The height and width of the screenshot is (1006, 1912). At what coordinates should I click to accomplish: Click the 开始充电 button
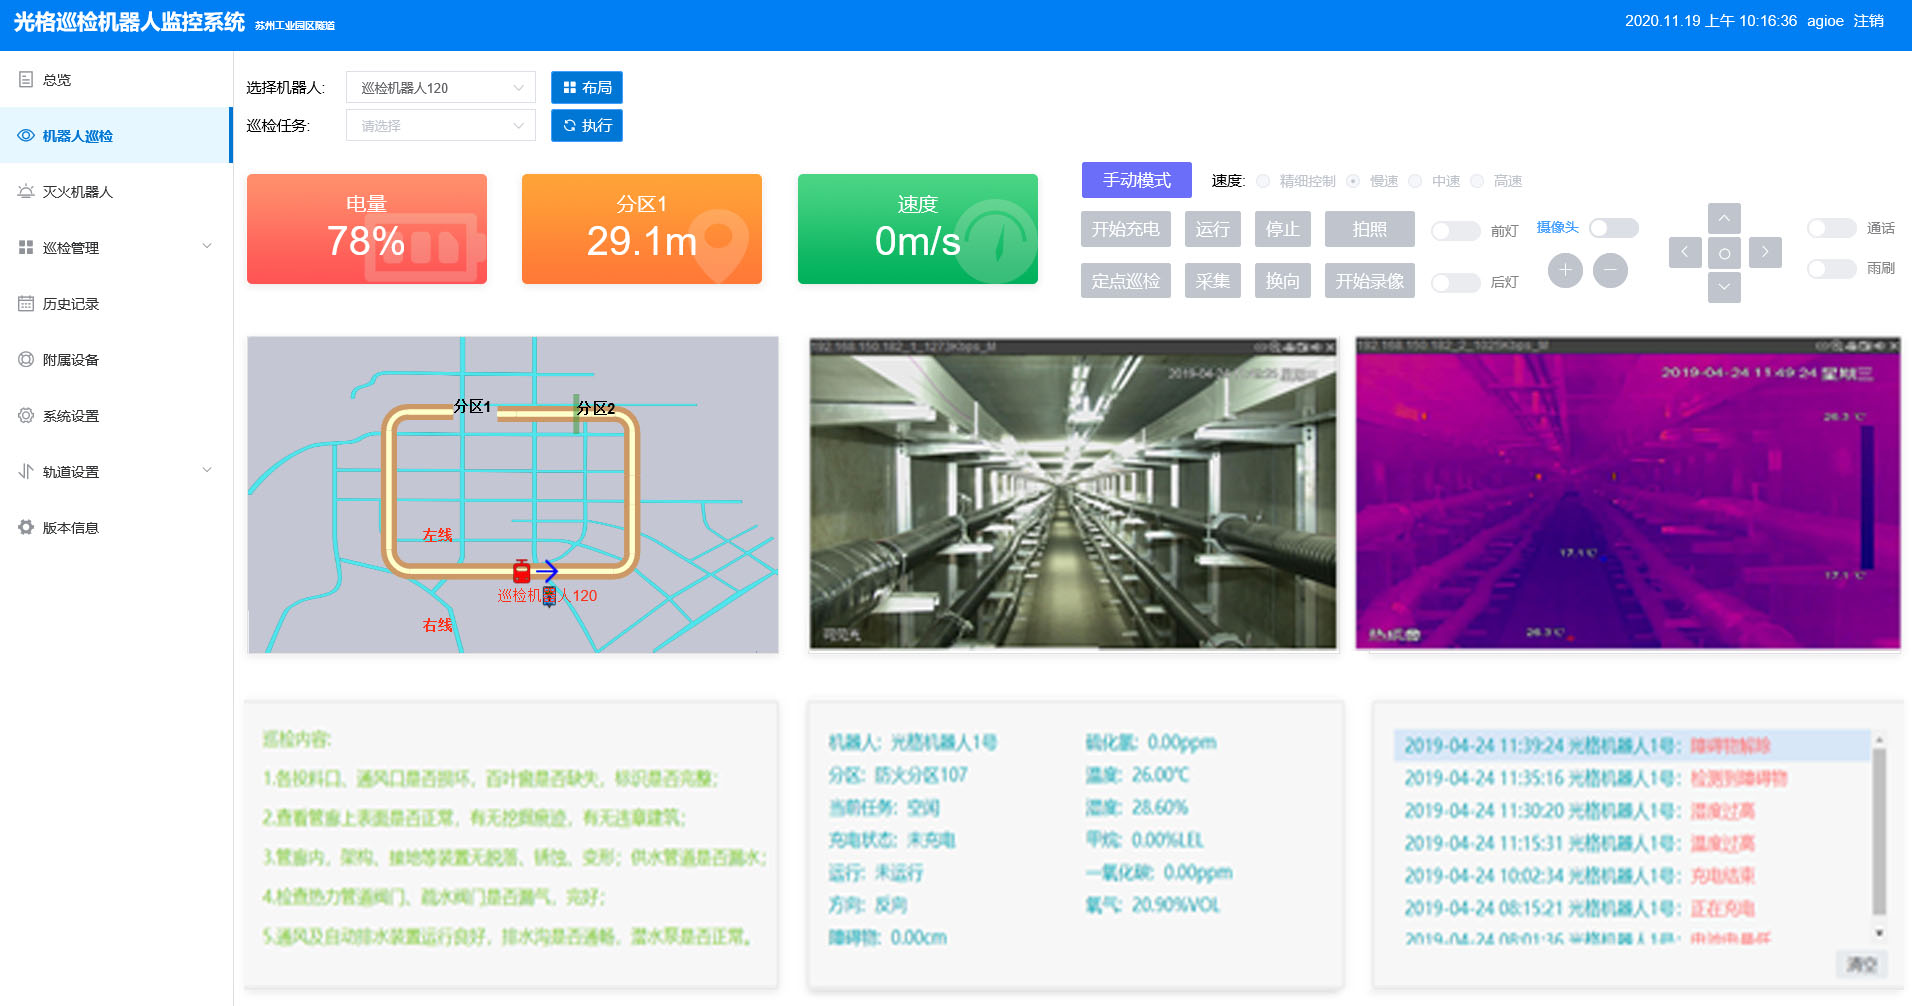click(x=1125, y=229)
